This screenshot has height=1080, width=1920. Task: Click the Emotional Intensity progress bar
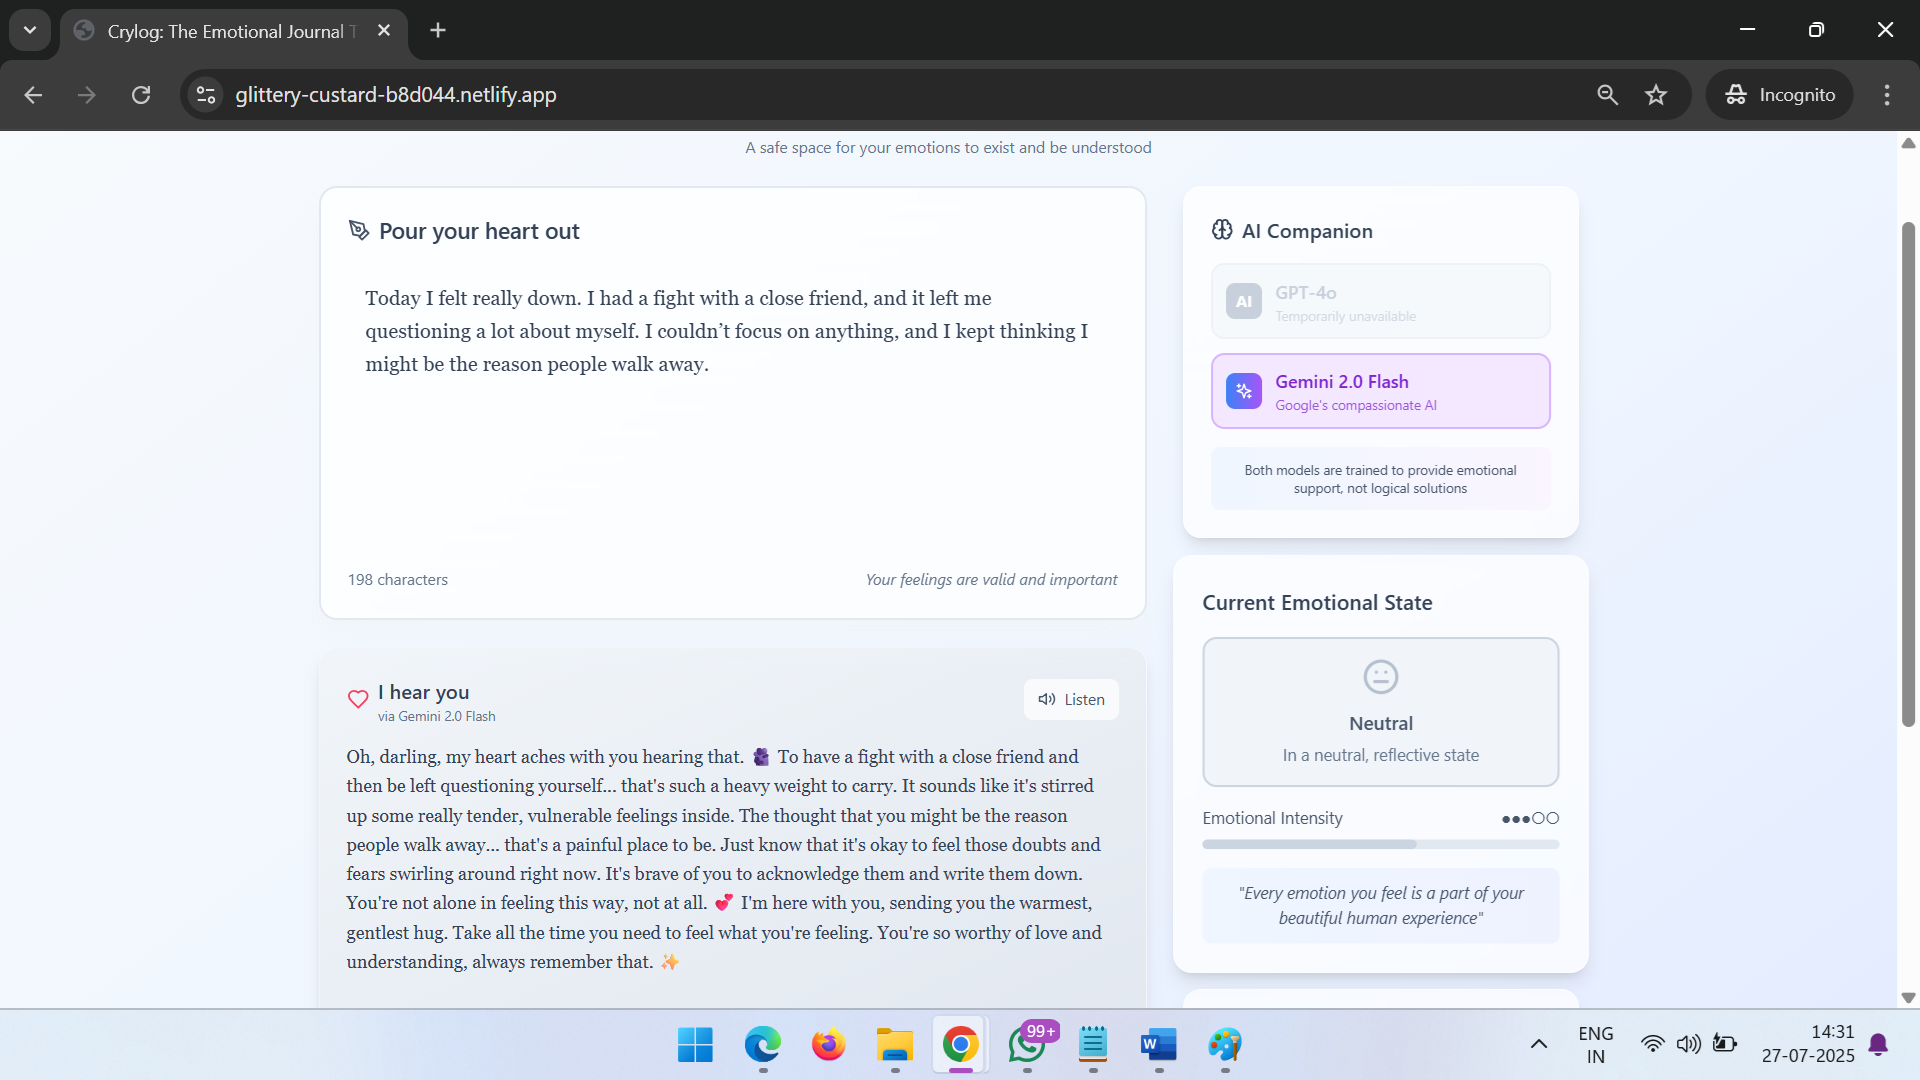tap(1380, 845)
